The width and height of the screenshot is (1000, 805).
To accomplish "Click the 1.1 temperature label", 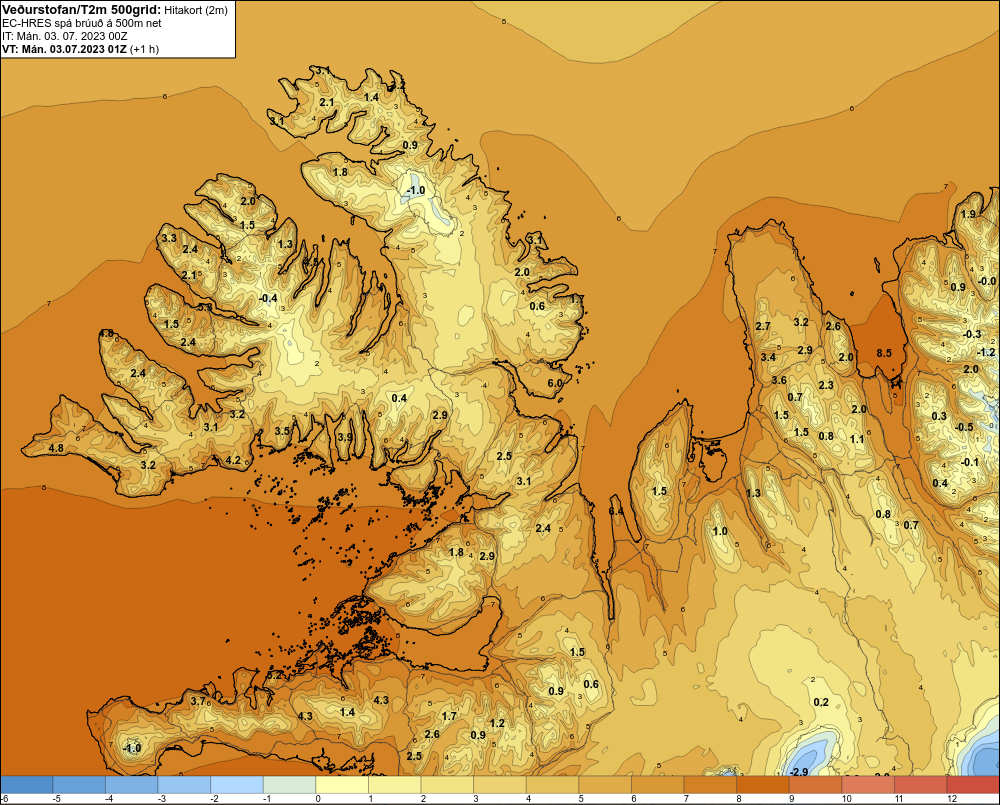I will pyautogui.click(x=857, y=439).
